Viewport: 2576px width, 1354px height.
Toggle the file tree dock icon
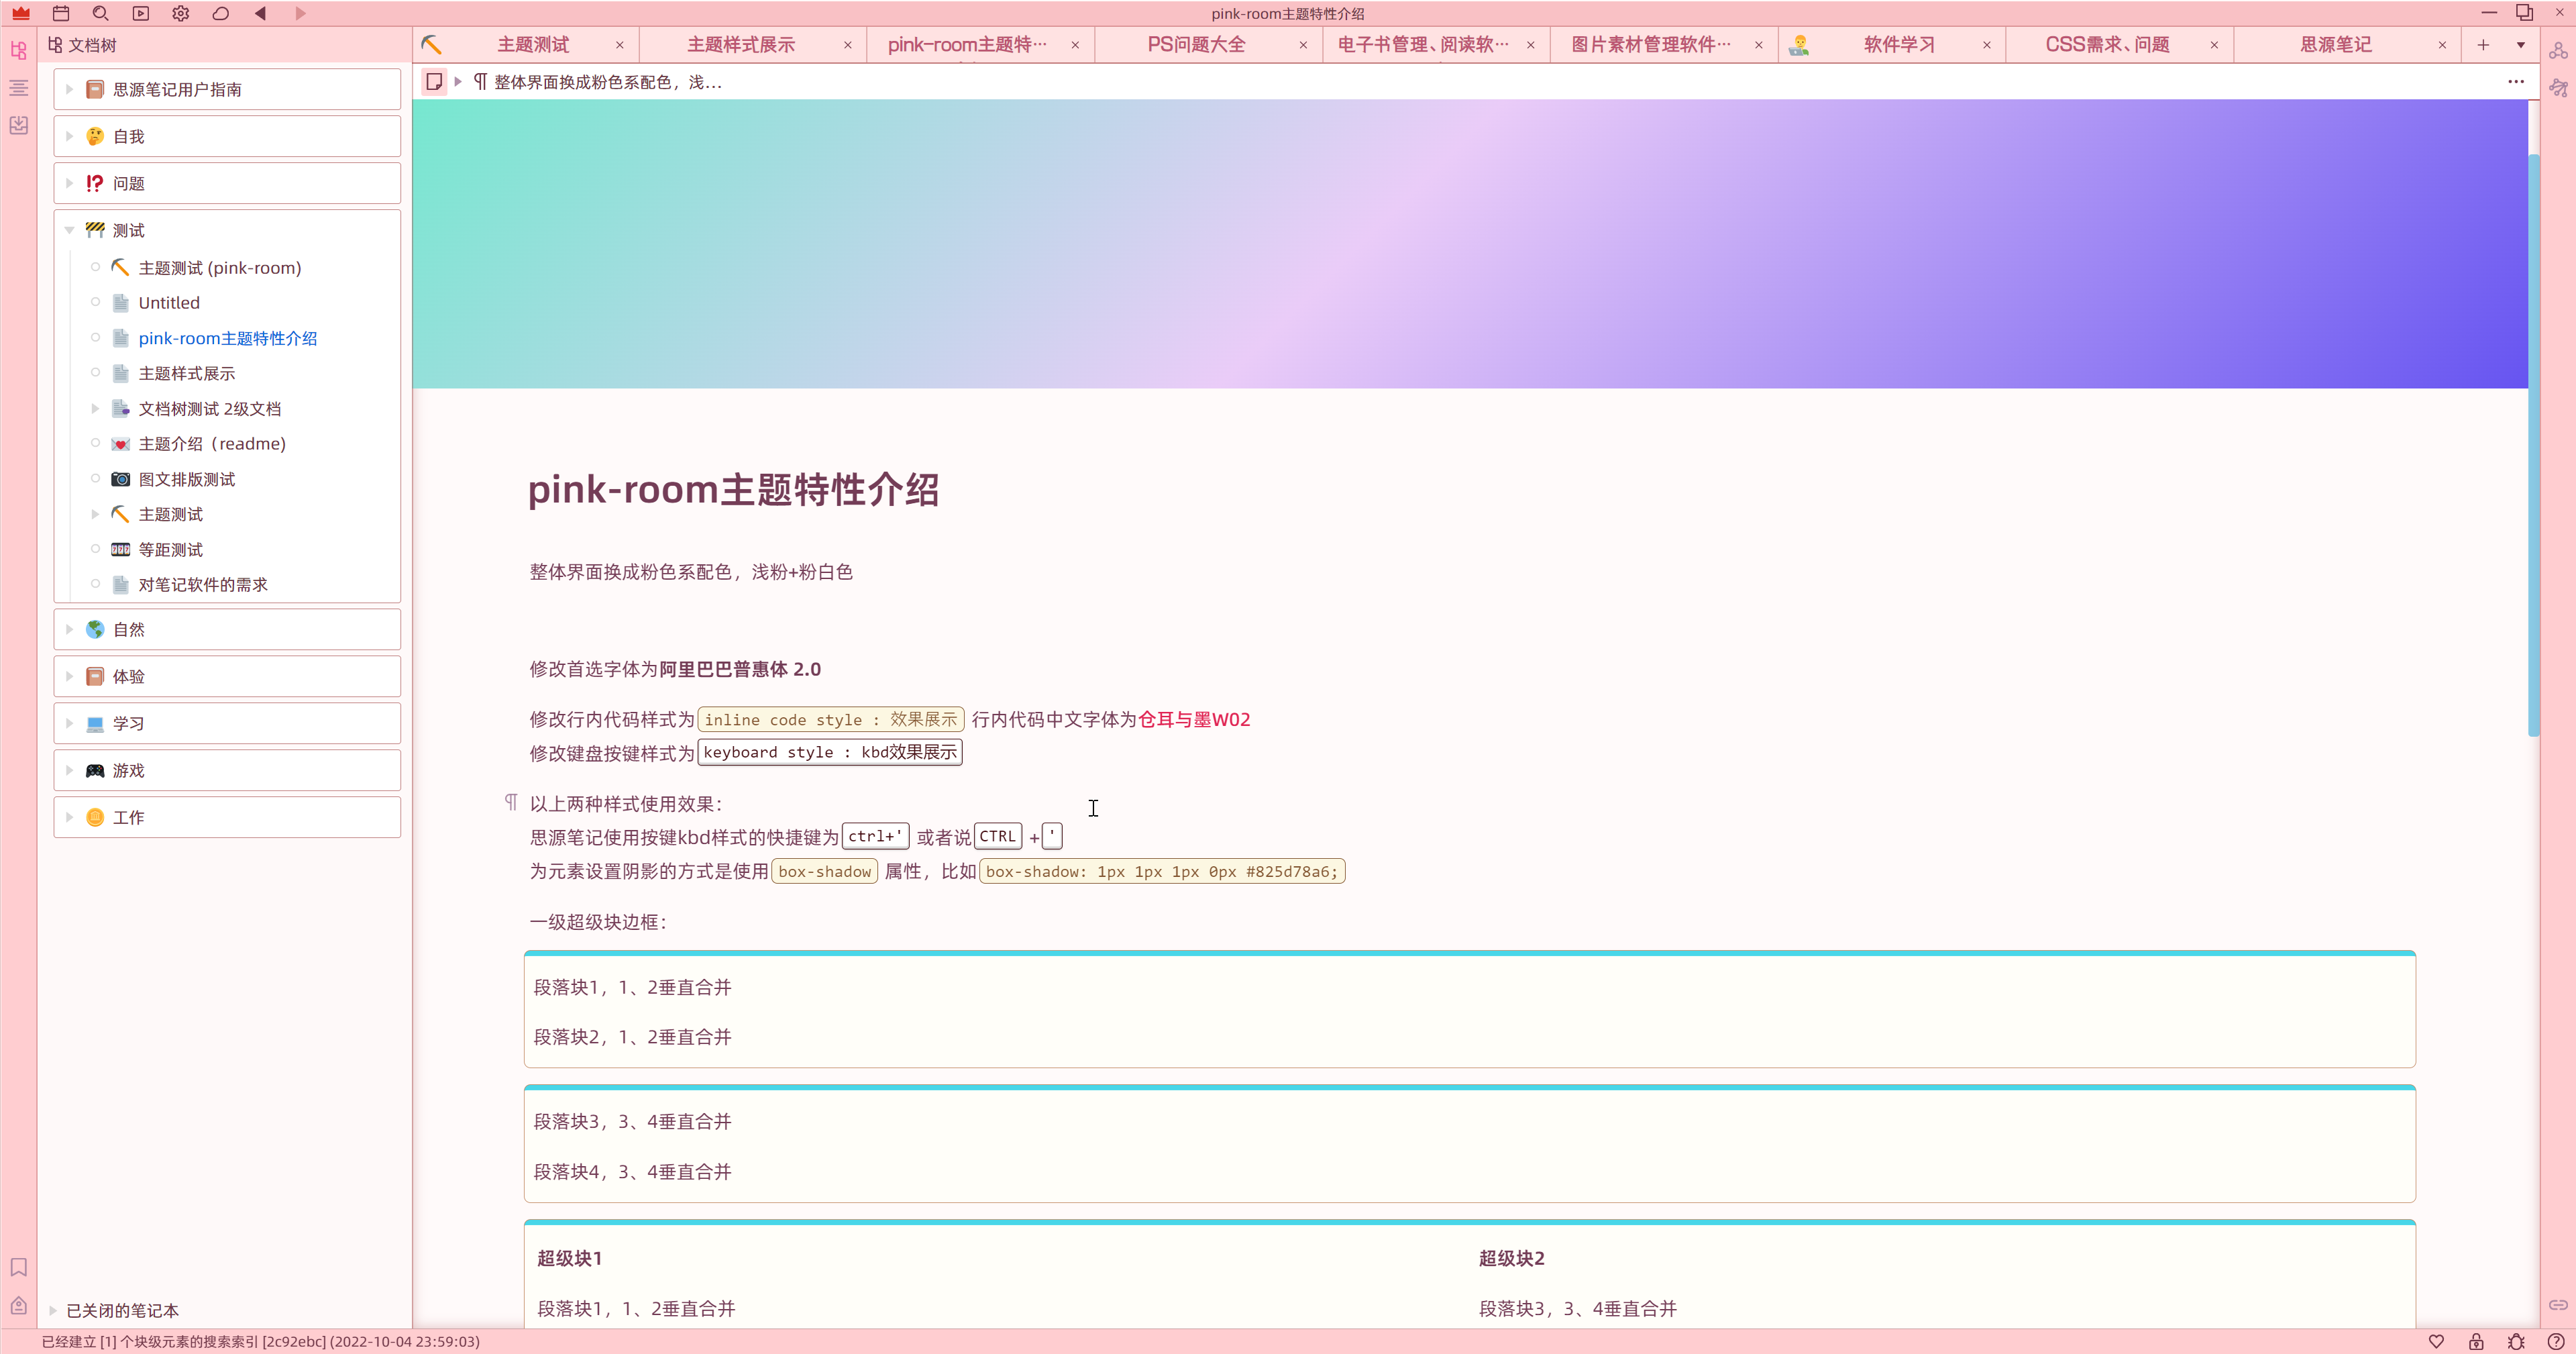pyautogui.click(x=18, y=50)
